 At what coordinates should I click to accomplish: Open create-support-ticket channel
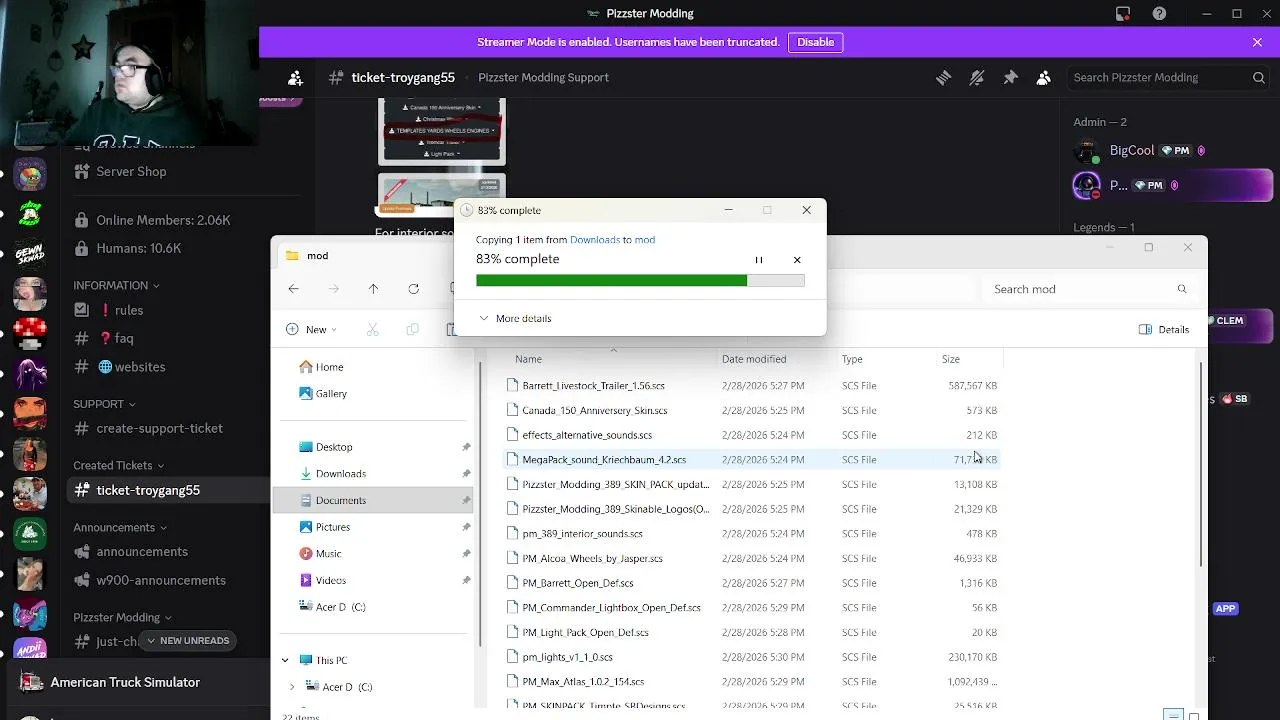[x=158, y=428]
